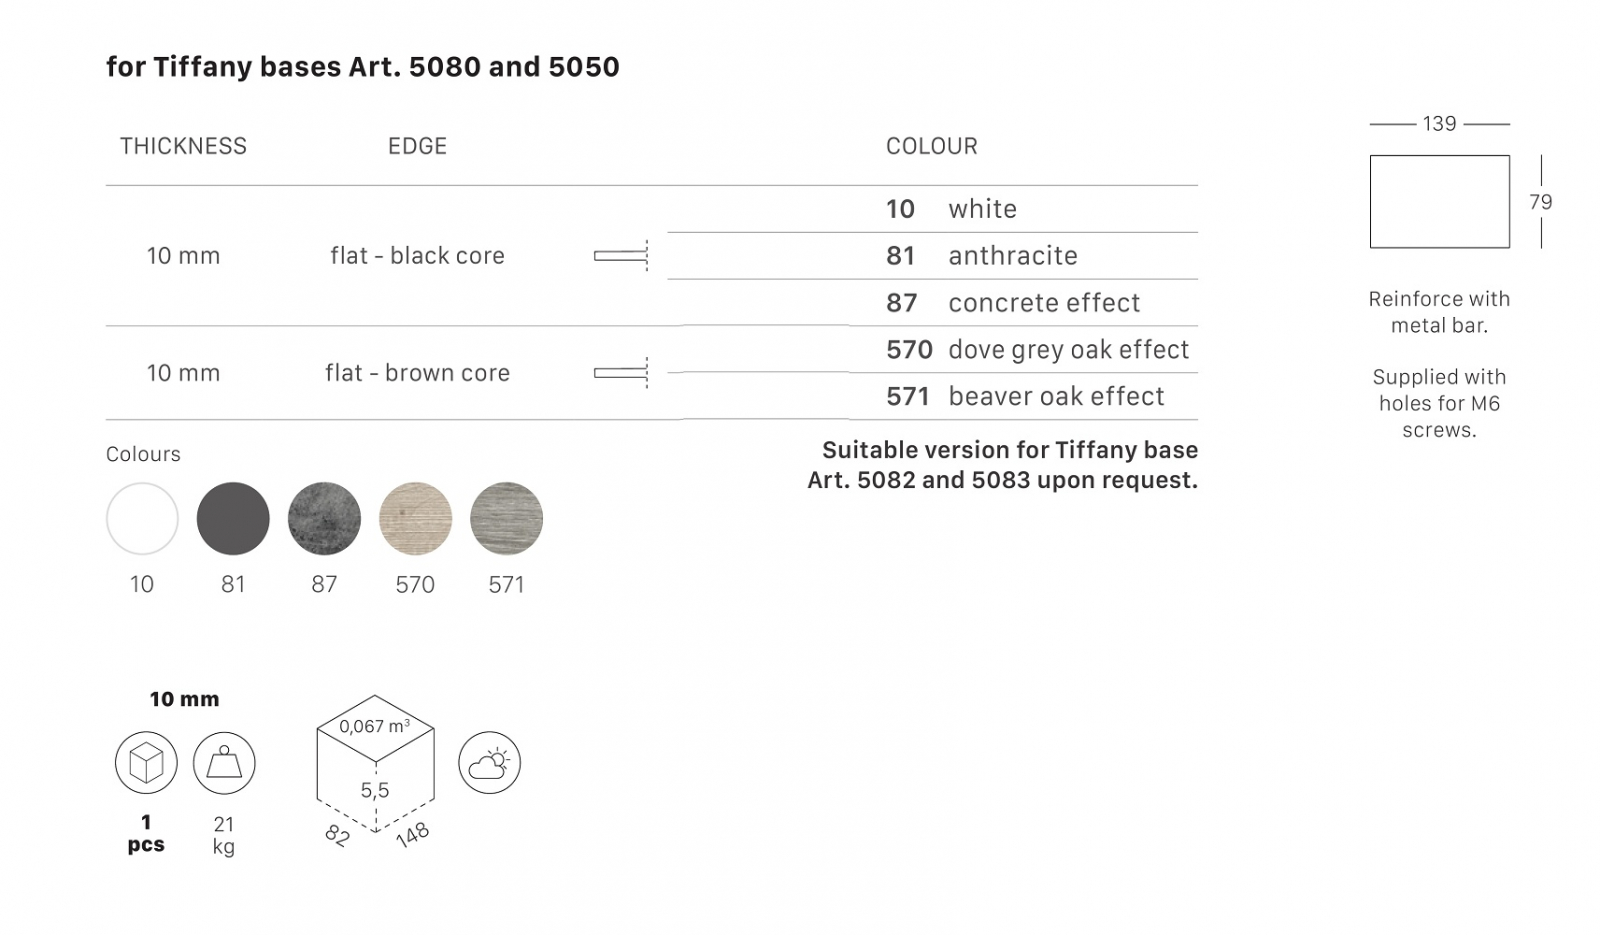Click the black core flat edge profile icon

[x=622, y=256]
